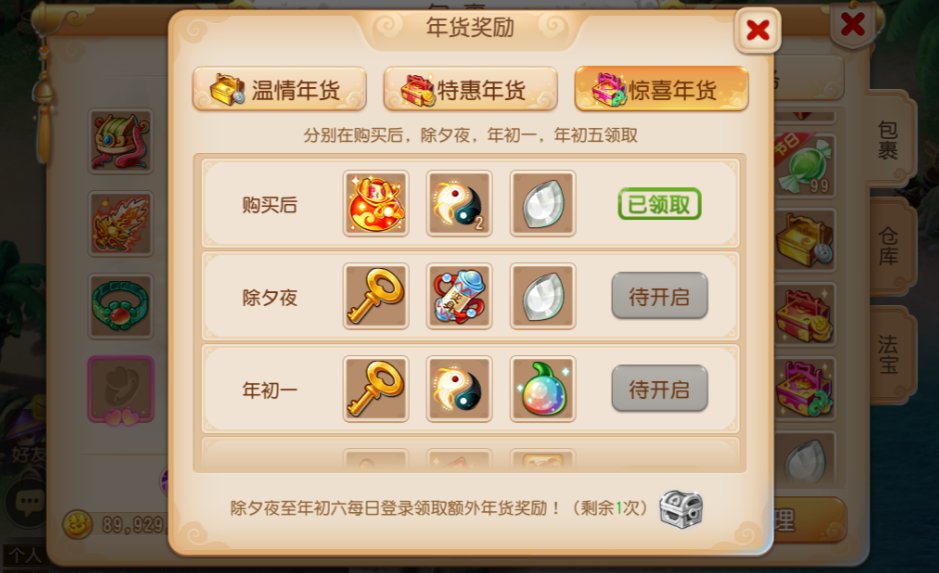The image size is (939, 573).
Task: Tap the red lucky bag reward icon
Action: pos(375,204)
